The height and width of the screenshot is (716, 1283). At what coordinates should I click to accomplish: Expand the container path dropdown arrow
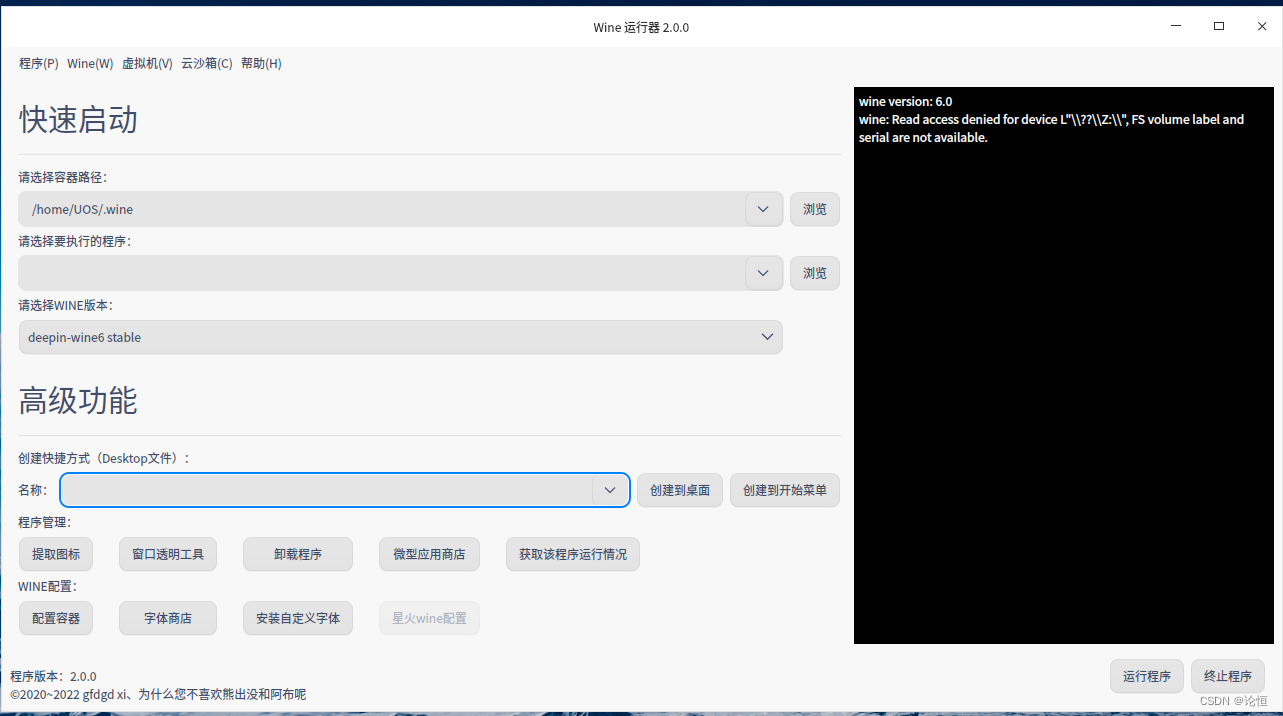point(763,209)
